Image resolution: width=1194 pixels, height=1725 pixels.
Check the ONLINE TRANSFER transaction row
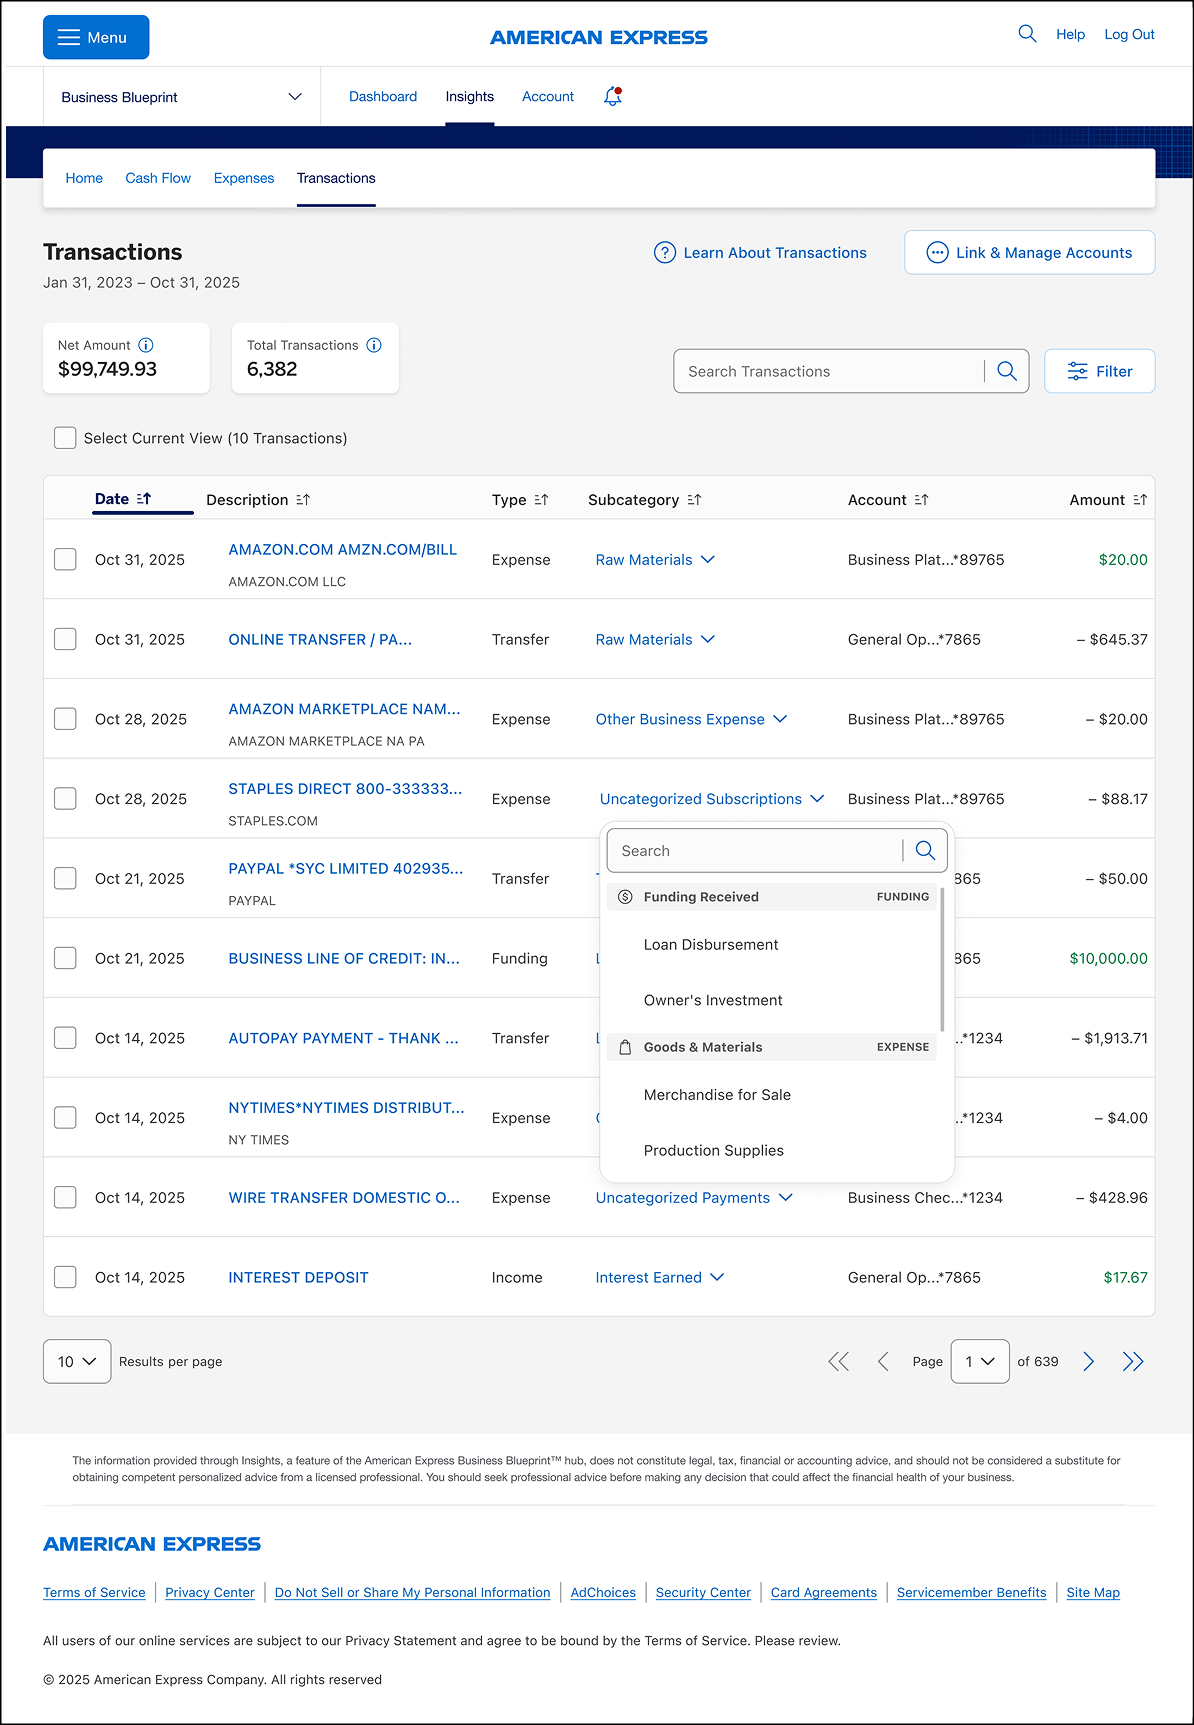pyautogui.click(x=65, y=639)
